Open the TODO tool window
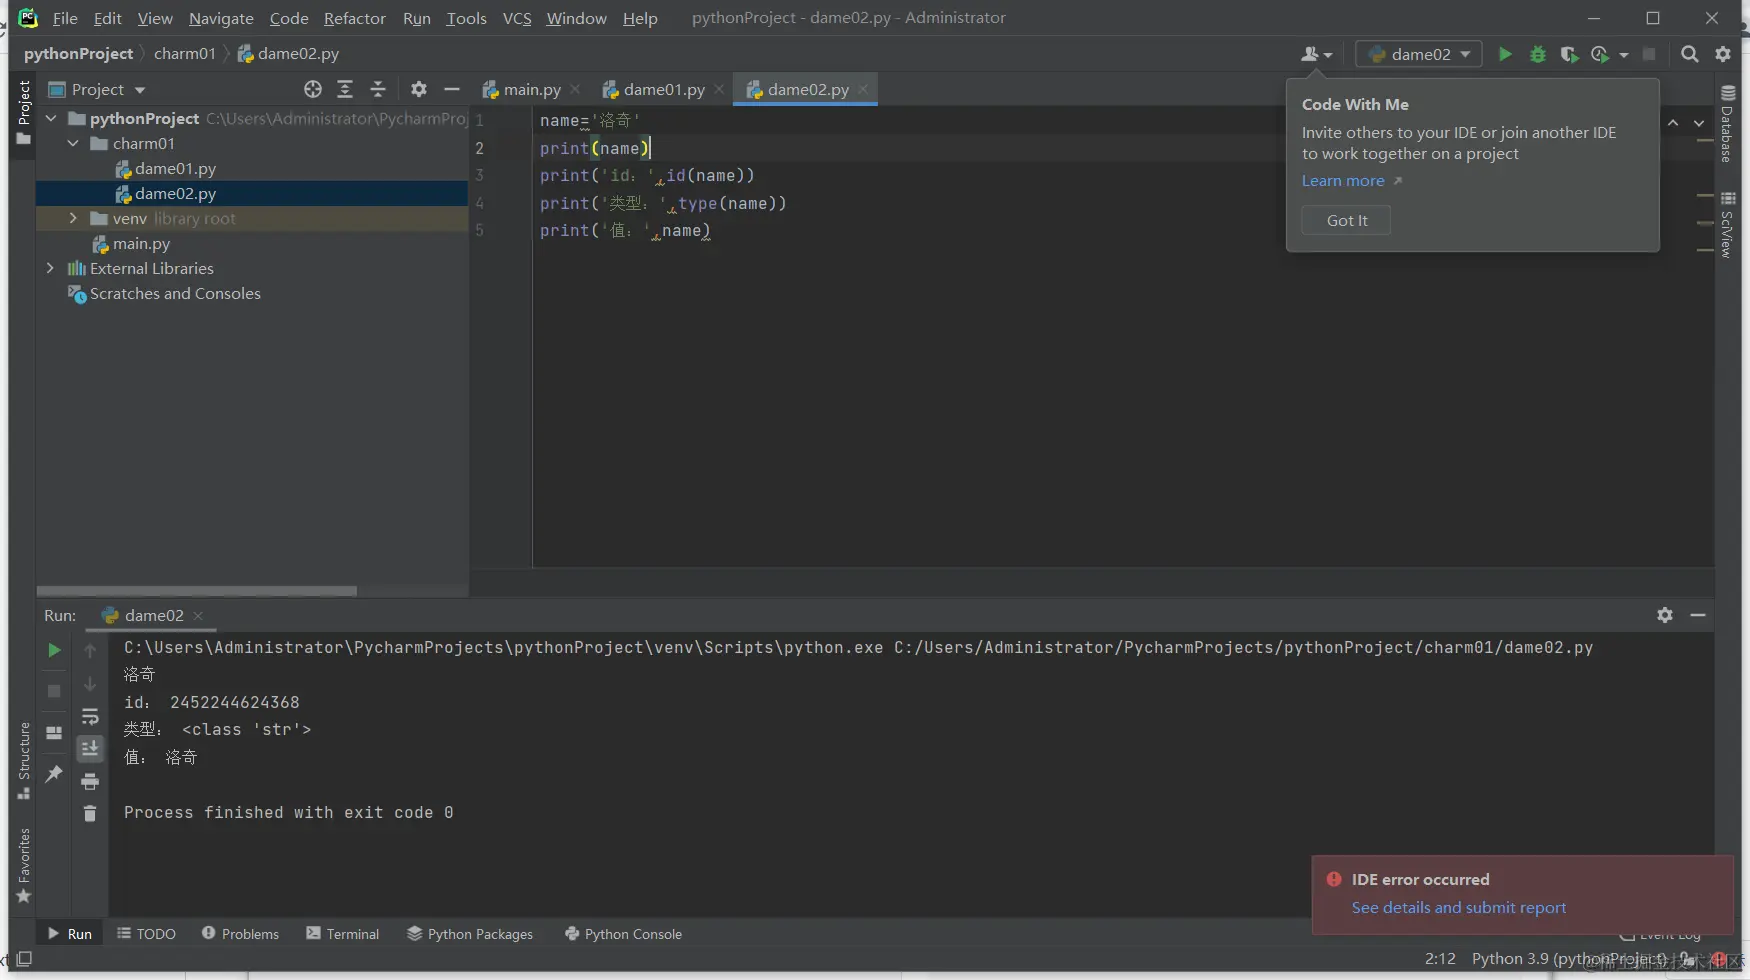1750x980 pixels. click(146, 934)
